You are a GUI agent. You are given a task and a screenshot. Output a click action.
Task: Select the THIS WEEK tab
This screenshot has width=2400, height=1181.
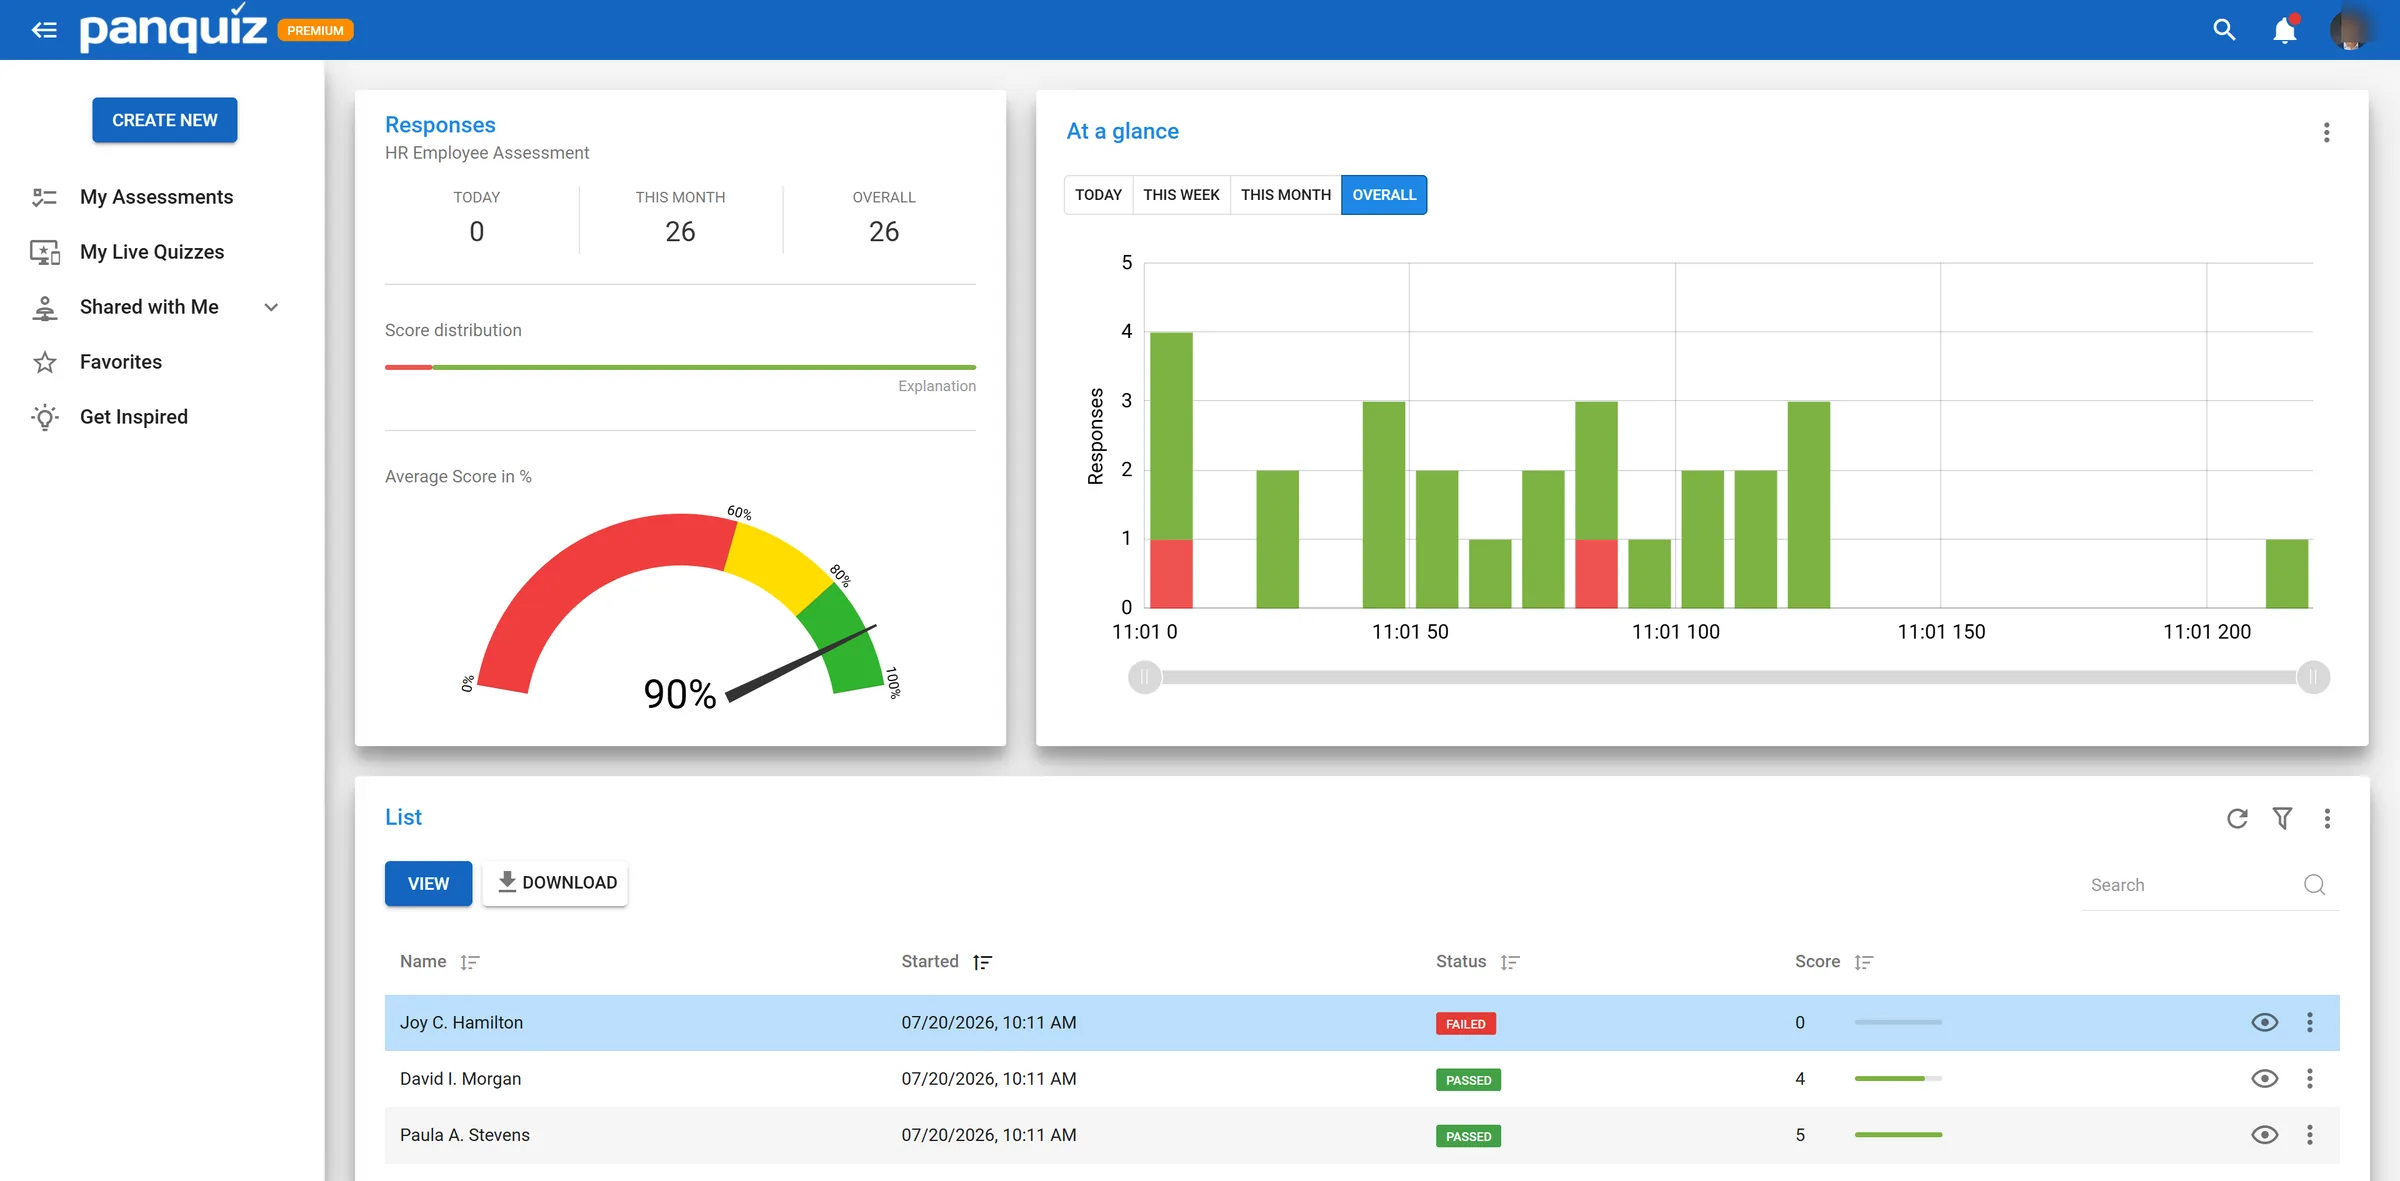(x=1181, y=195)
